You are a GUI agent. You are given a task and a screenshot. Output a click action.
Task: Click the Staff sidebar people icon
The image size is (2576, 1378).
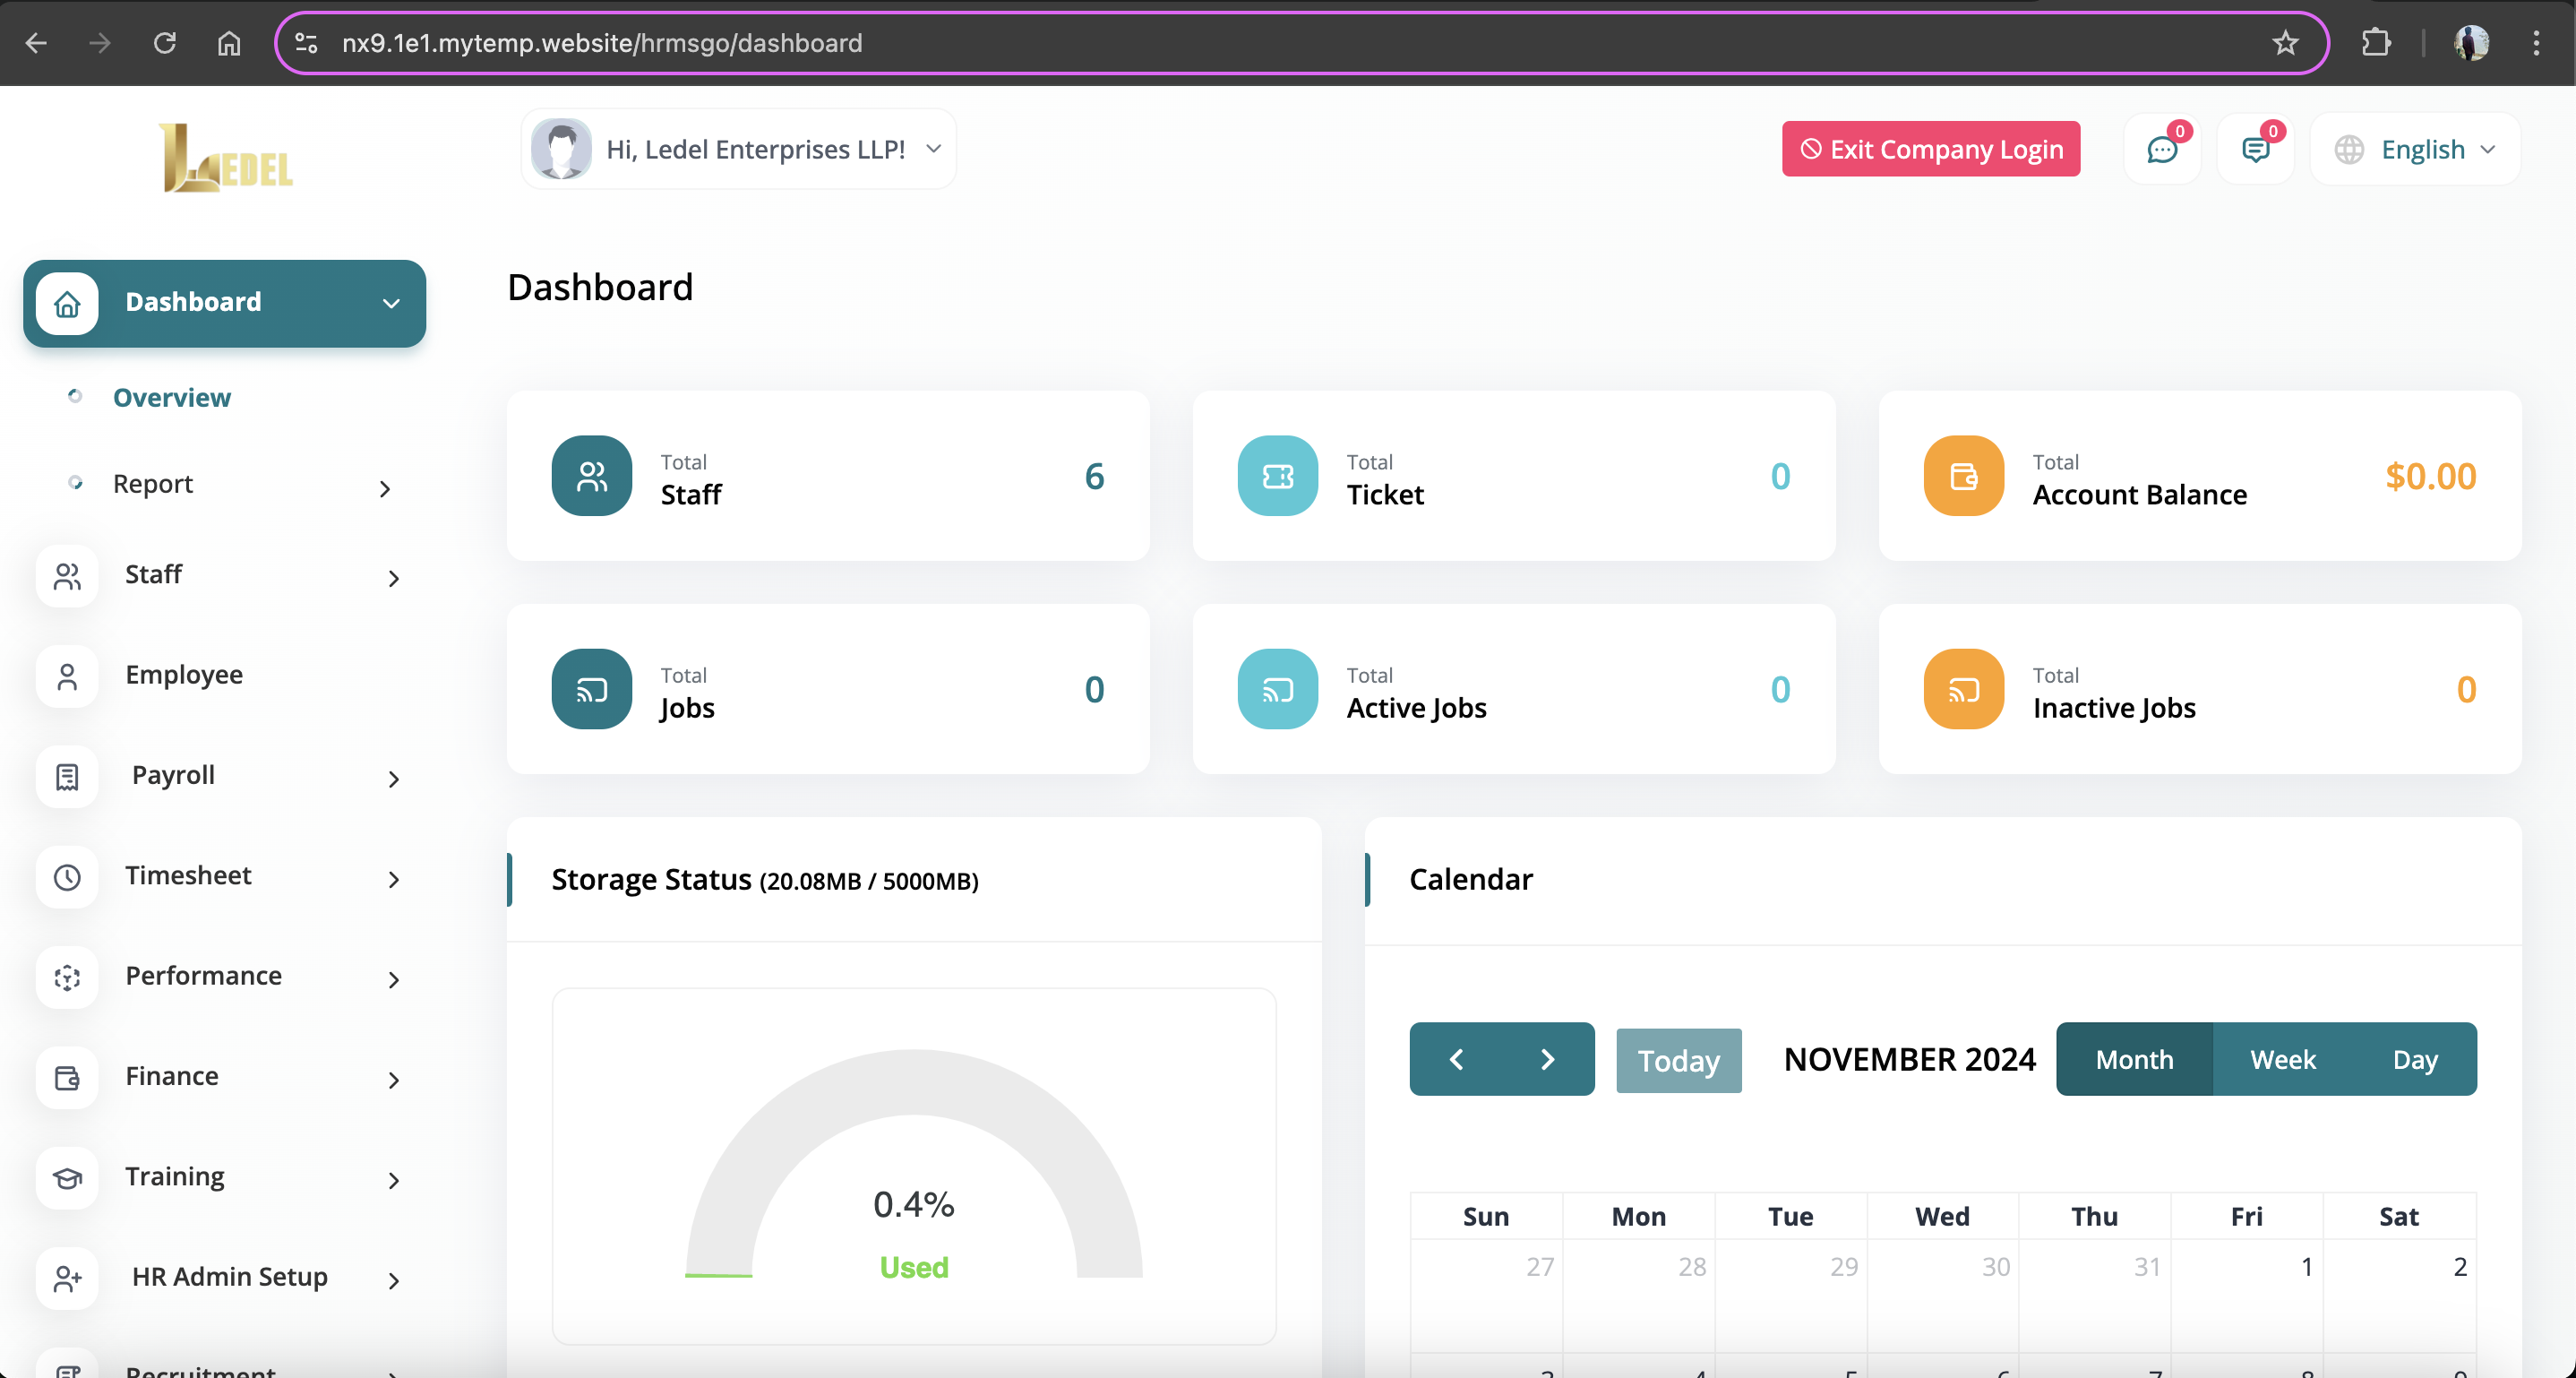click(67, 576)
